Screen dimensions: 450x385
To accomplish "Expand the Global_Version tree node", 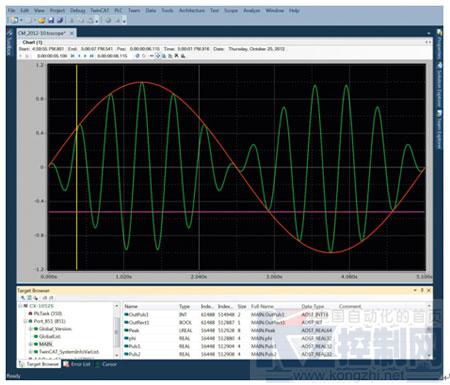I will click(30, 329).
